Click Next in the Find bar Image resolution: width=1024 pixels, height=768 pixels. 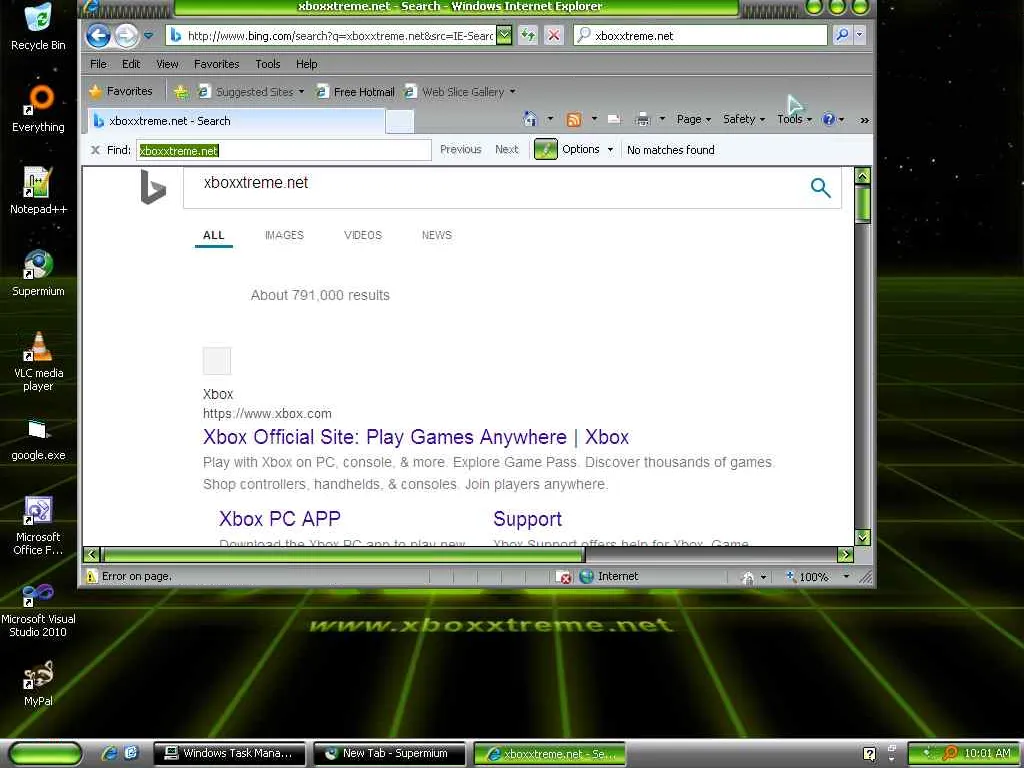click(x=506, y=150)
